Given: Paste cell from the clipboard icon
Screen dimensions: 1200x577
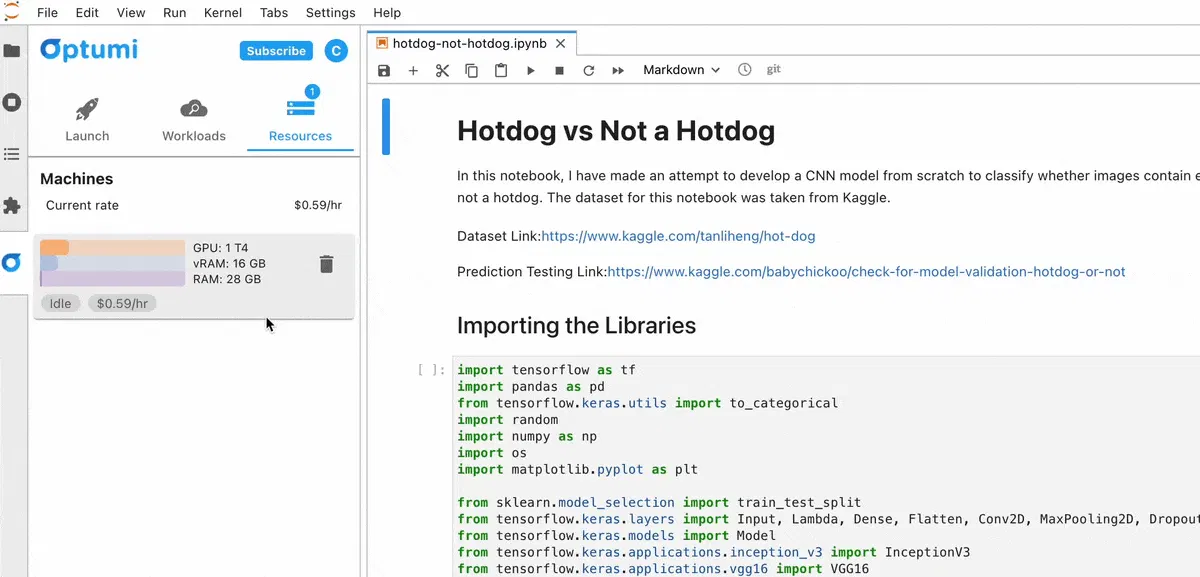Looking at the screenshot, I should [501, 70].
